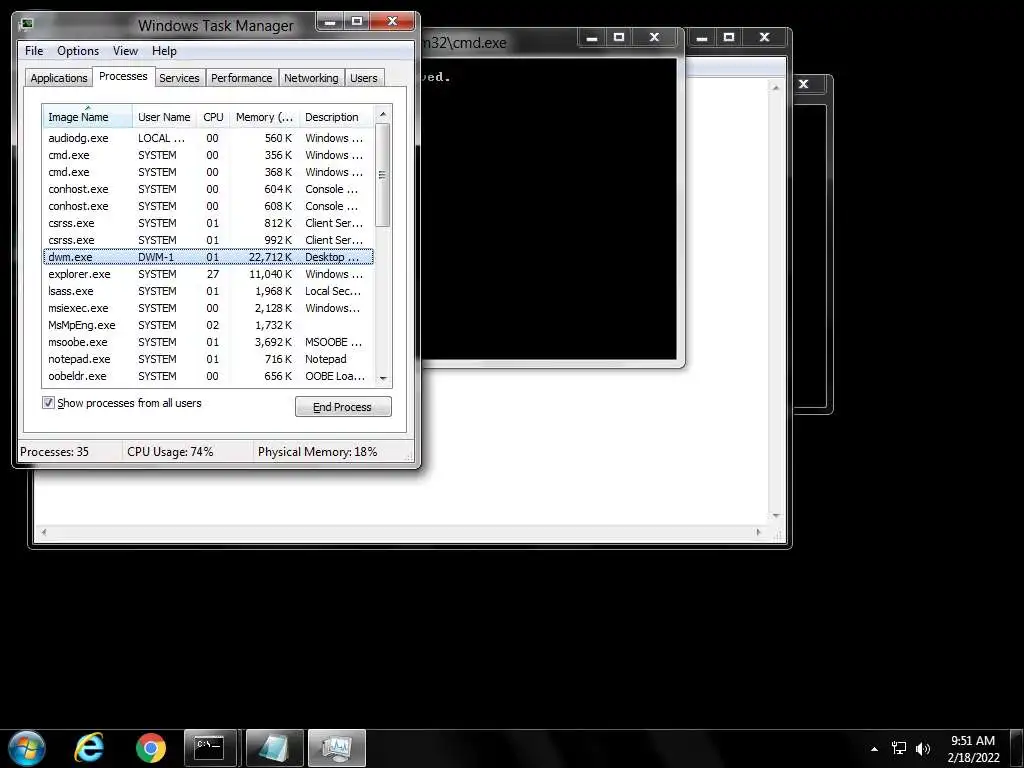Click CPU Usage: 74% status text
1024x768 pixels.
(170, 451)
